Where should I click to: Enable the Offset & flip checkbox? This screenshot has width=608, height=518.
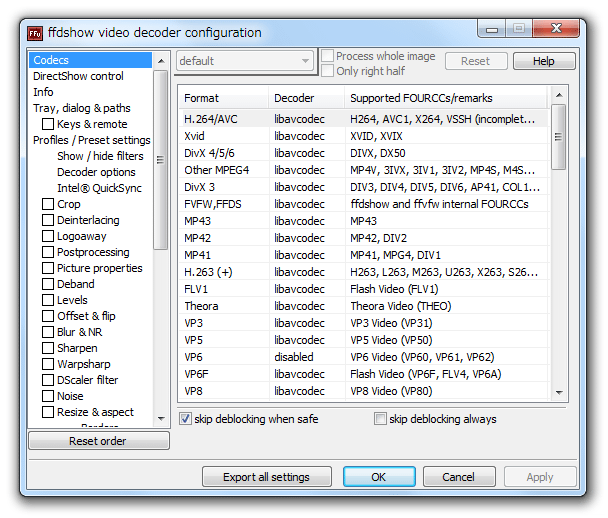[48, 316]
